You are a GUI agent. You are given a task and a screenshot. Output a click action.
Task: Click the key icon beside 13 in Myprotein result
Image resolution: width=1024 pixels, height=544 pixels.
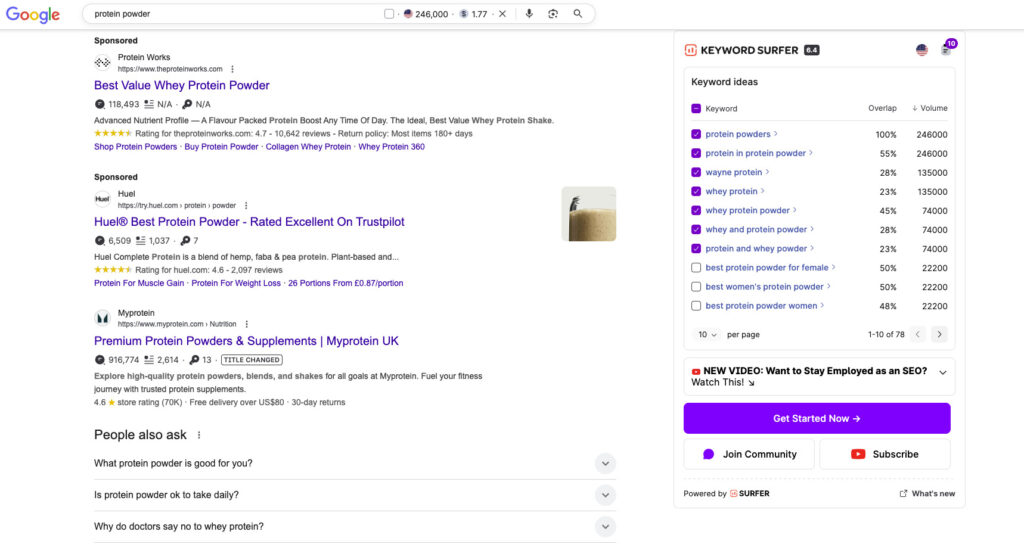coord(194,360)
